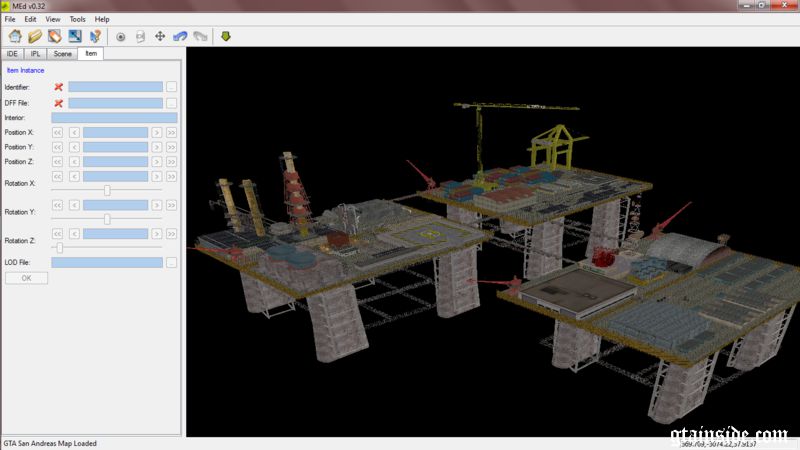
Task: Open the Help menu
Action: (x=102, y=19)
